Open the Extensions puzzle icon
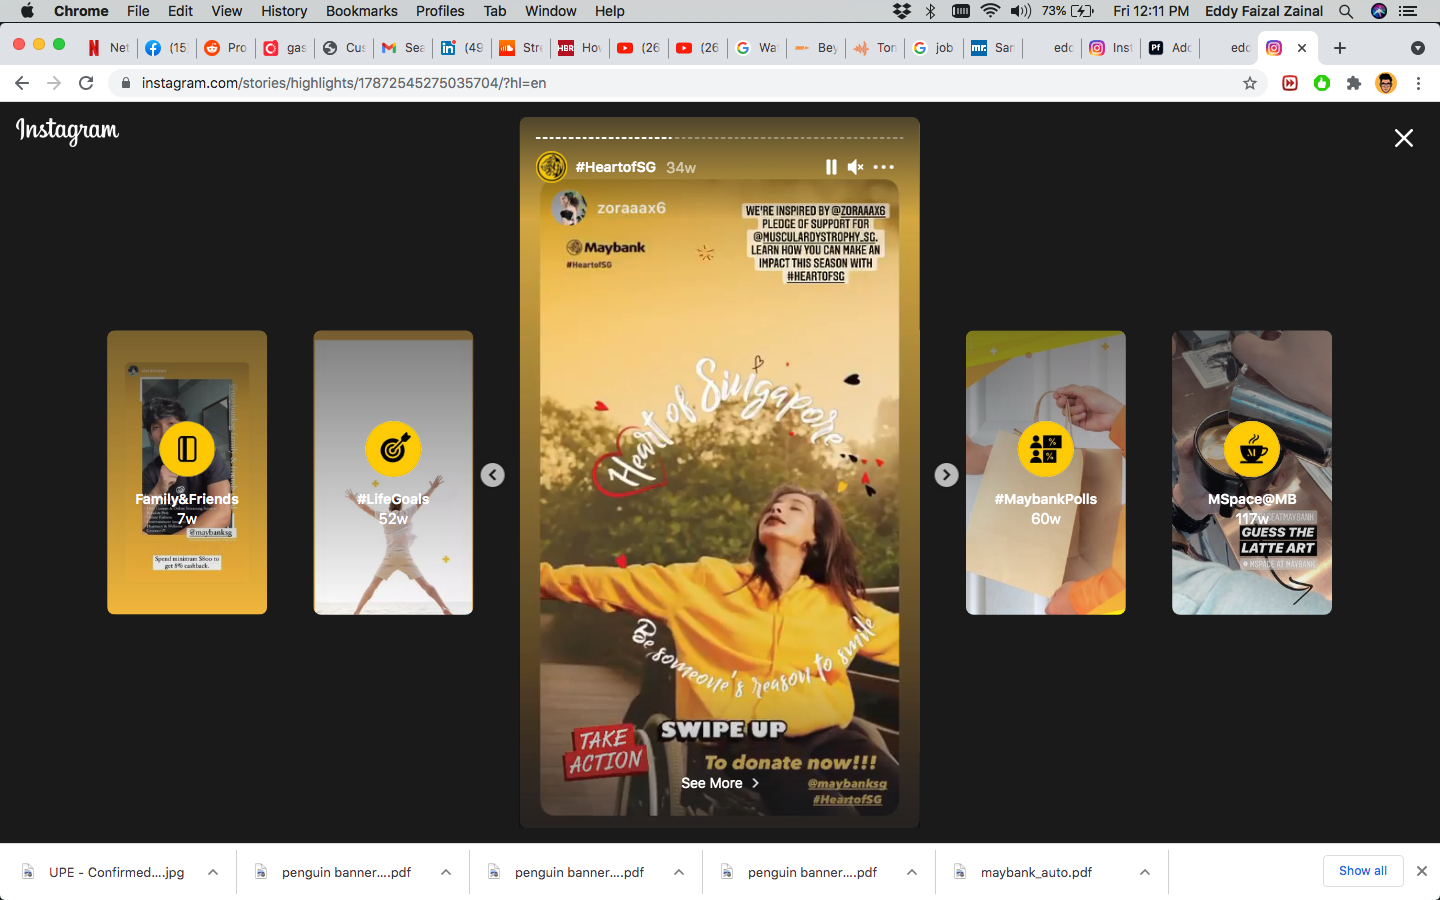Image resolution: width=1440 pixels, height=900 pixels. click(1354, 83)
